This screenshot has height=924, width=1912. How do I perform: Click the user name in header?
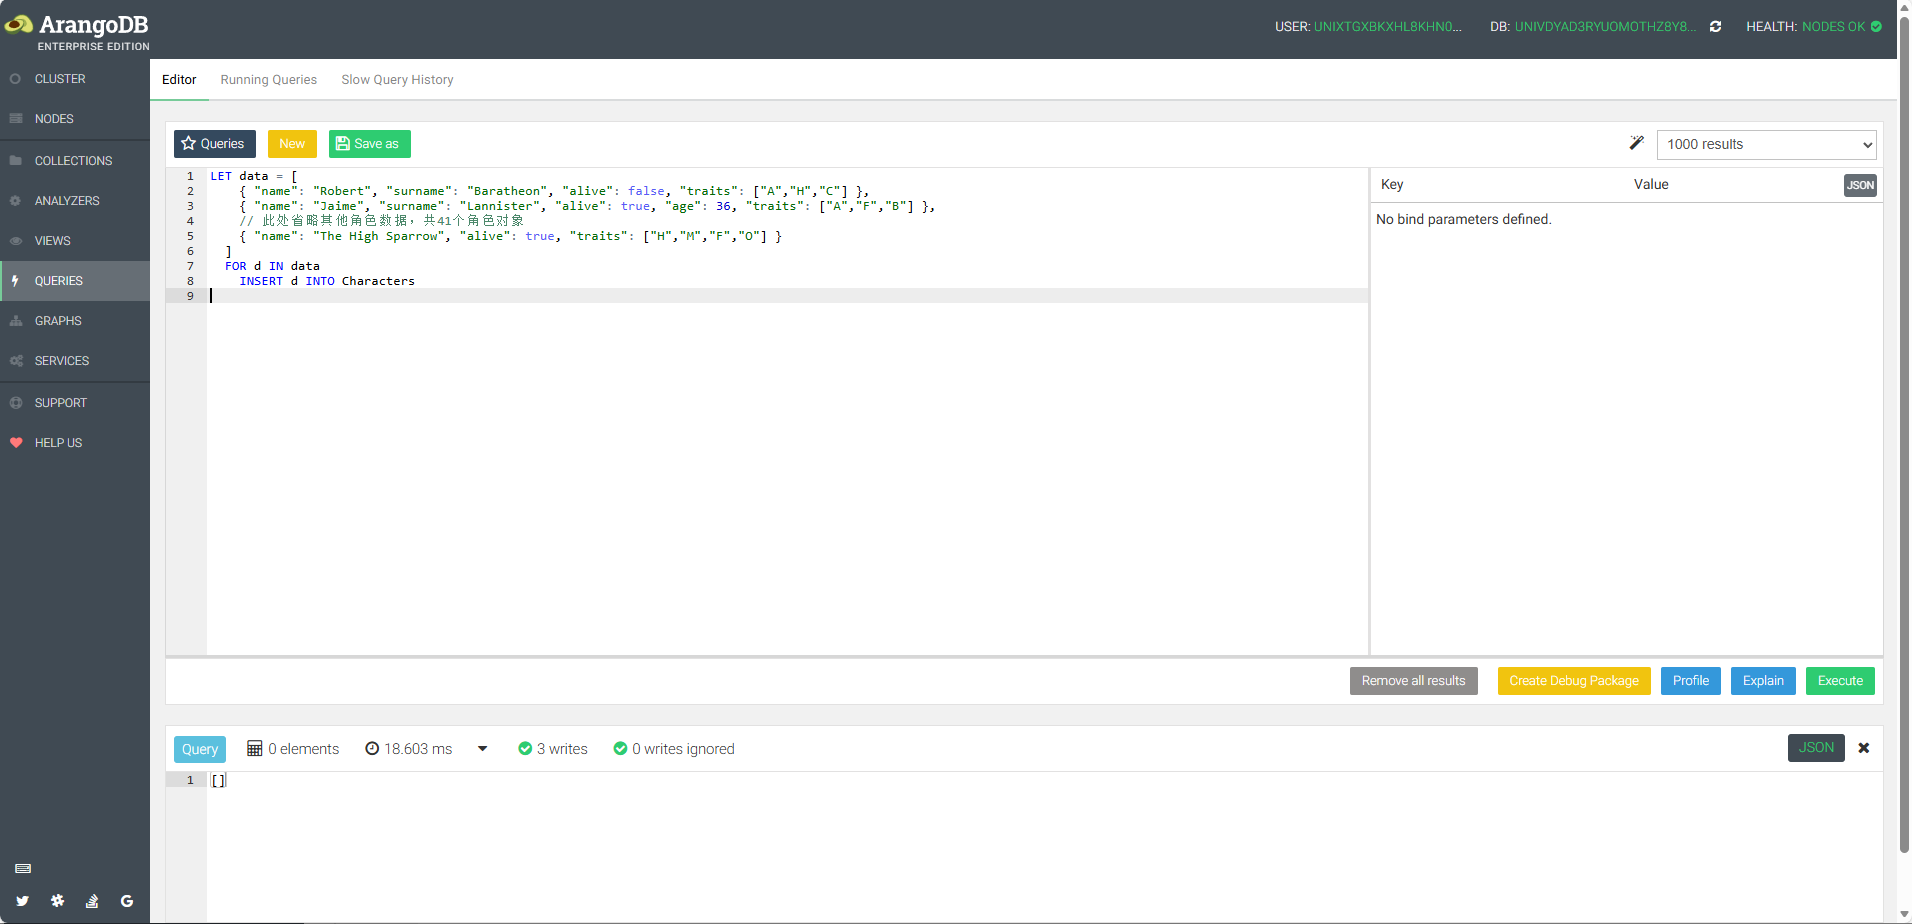(x=1388, y=27)
